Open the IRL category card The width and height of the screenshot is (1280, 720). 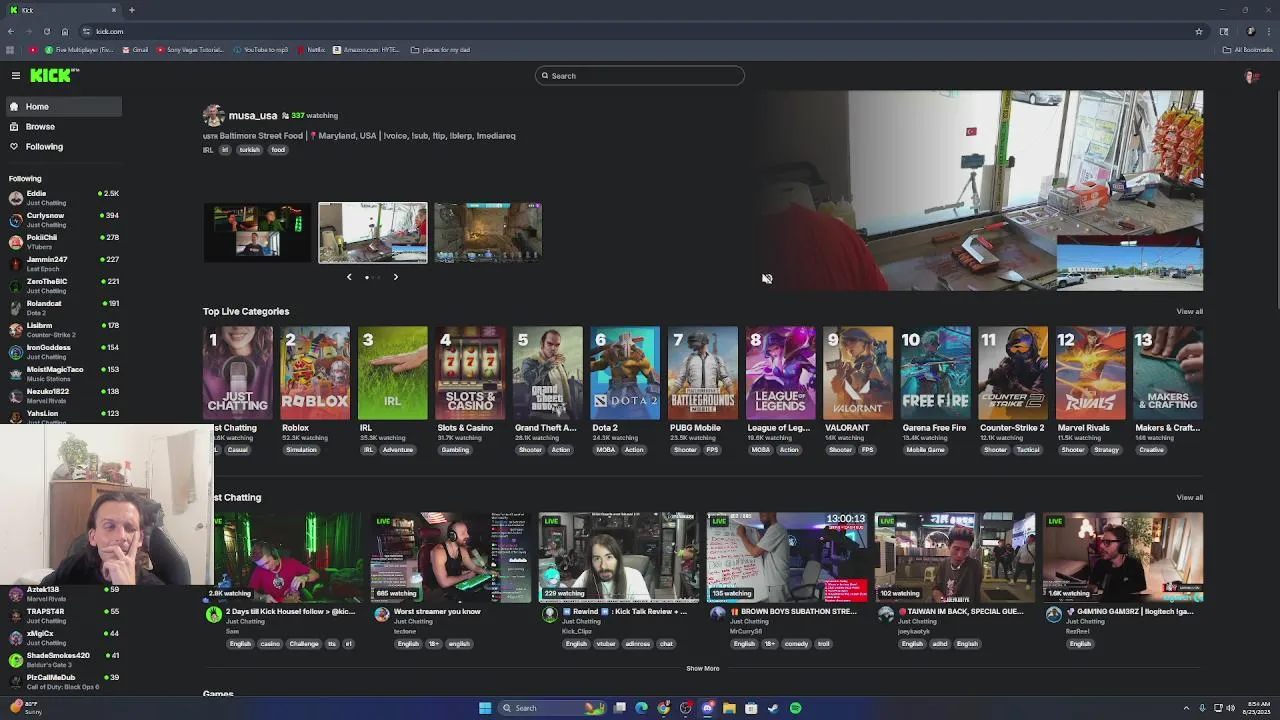393,372
